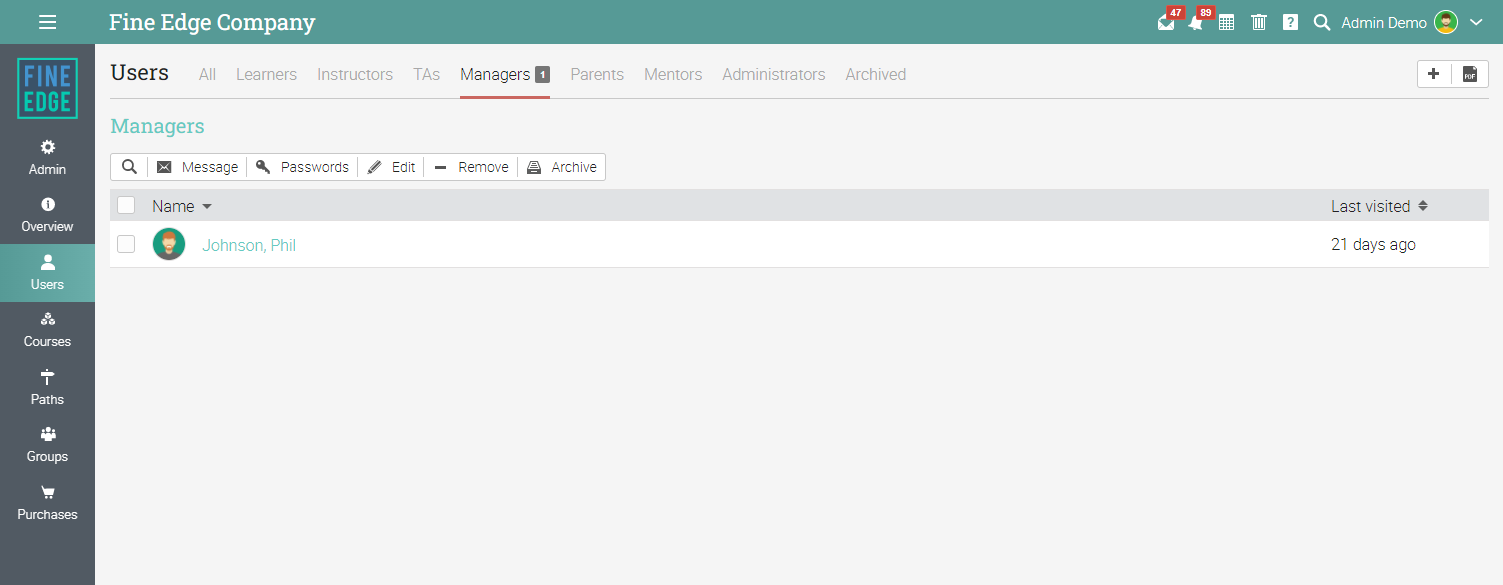Open Paths in sidebar
This screenshot has height=585, width=1503.
tap(47, 388)
